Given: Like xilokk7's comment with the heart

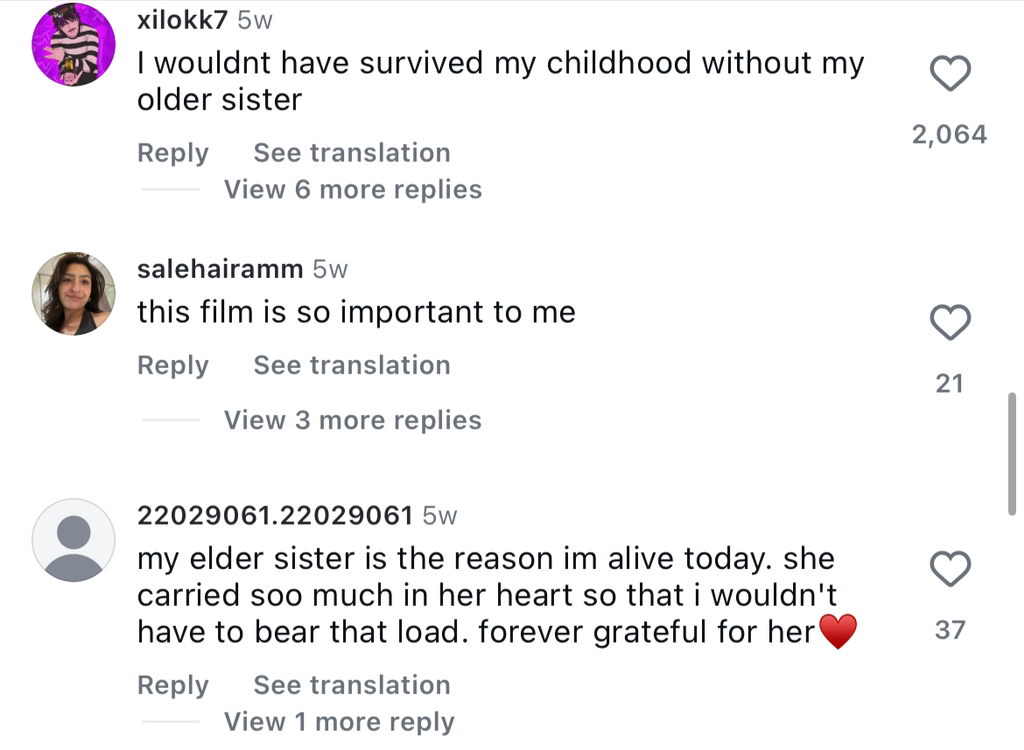Looking at the screenshot, I should click(x=950, y=73).
